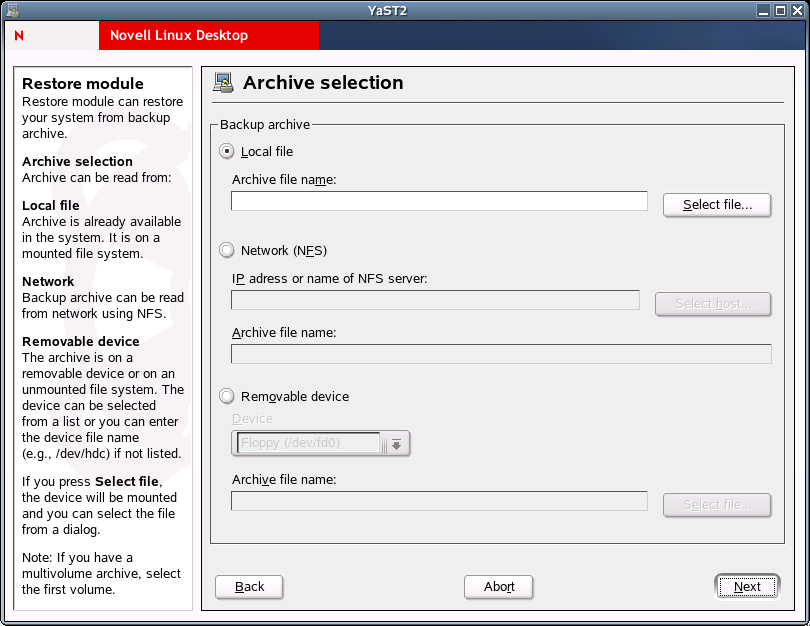The width and height of the screenshot is (810, 626).
Task: Go Back to the previous step
Action: point(249,587)
